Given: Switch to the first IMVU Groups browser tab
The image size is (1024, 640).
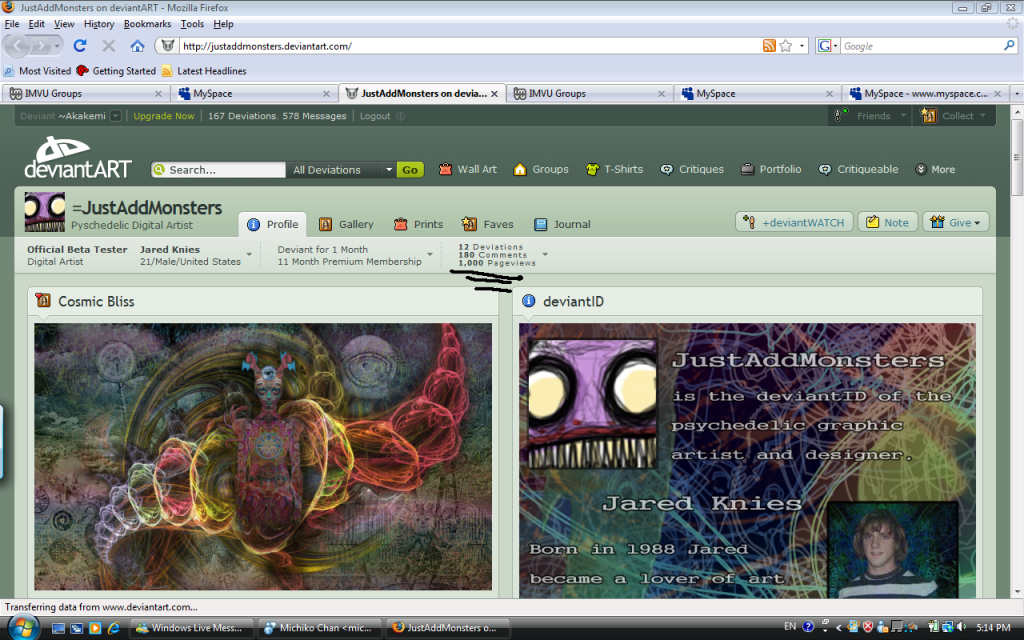Looking at the screenshot, I should click(86, 93).
